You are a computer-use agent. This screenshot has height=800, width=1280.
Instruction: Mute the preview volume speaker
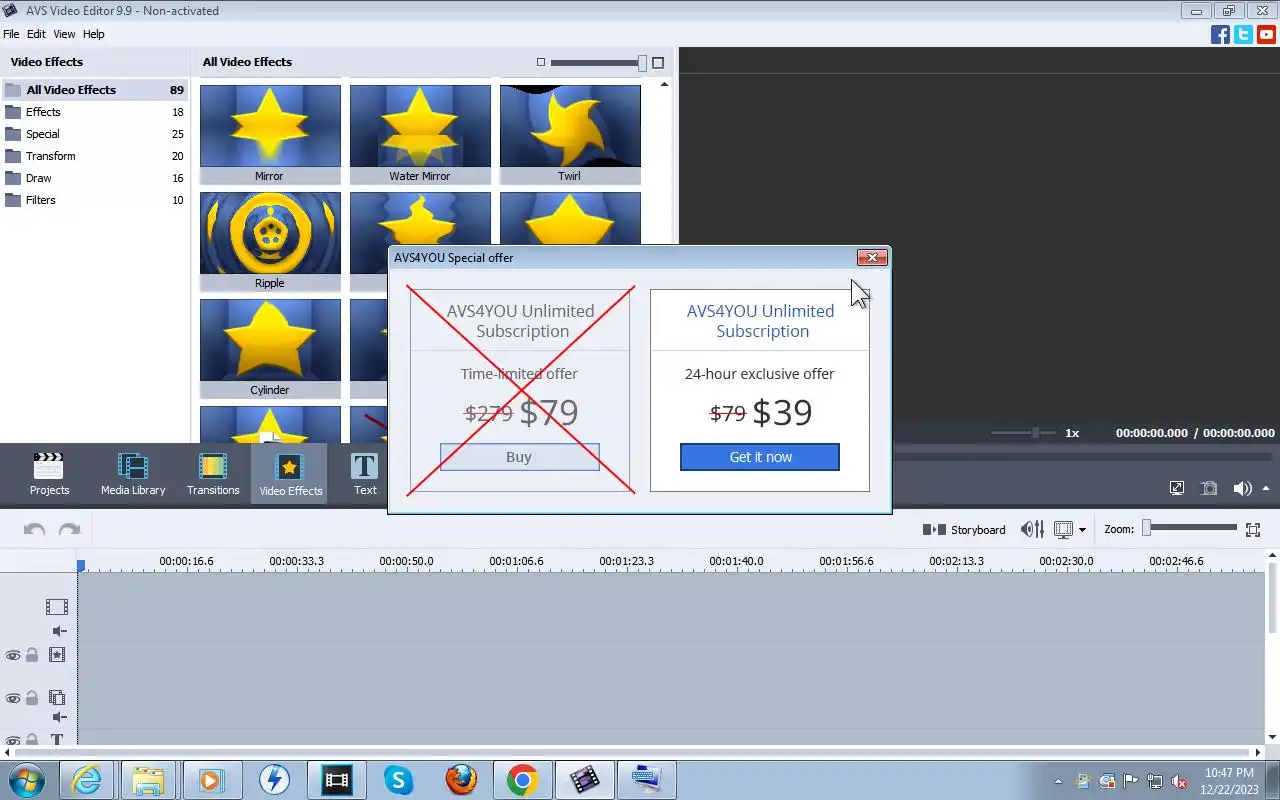1242,488
